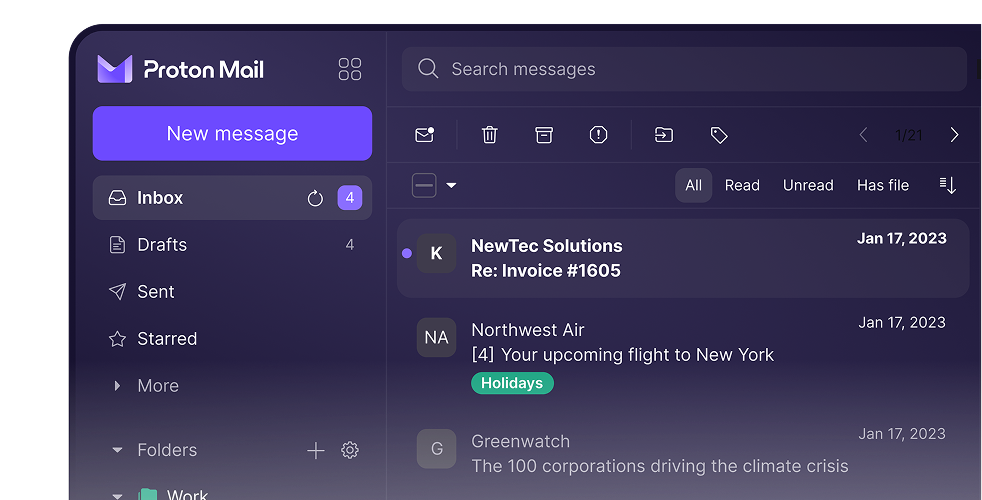982x500 pixels.
Task: Expand the More section in the sidebar
Action: click(117, 386)
